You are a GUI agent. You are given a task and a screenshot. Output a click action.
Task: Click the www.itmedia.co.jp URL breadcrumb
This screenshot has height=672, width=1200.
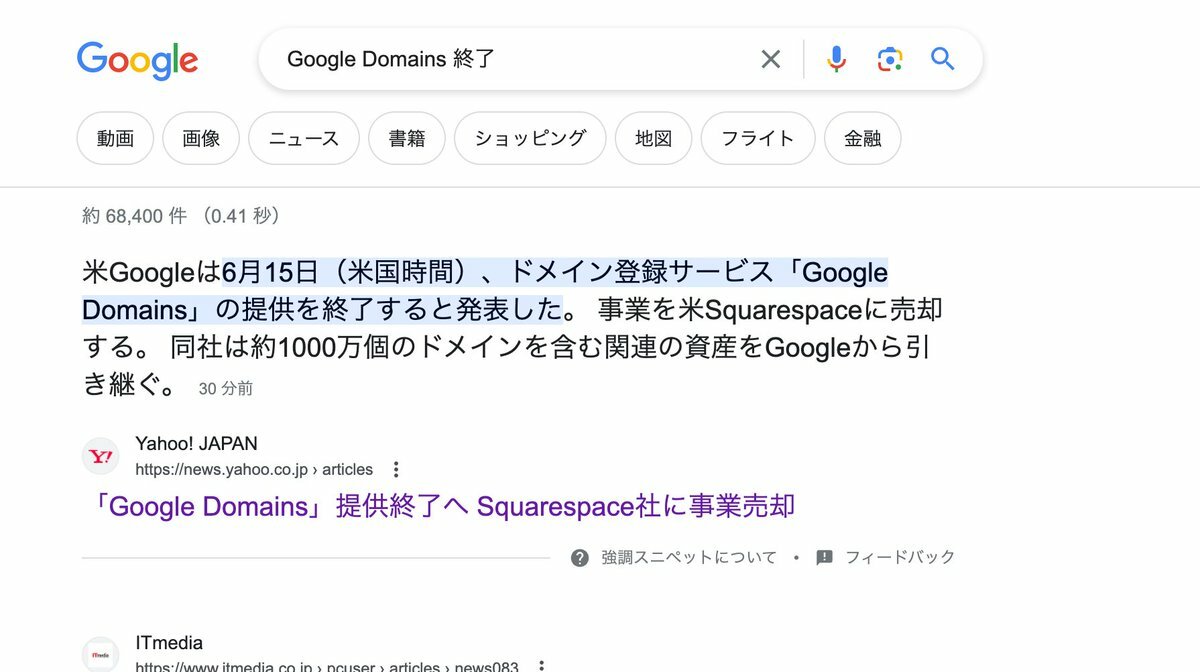(x=327, y=666)
